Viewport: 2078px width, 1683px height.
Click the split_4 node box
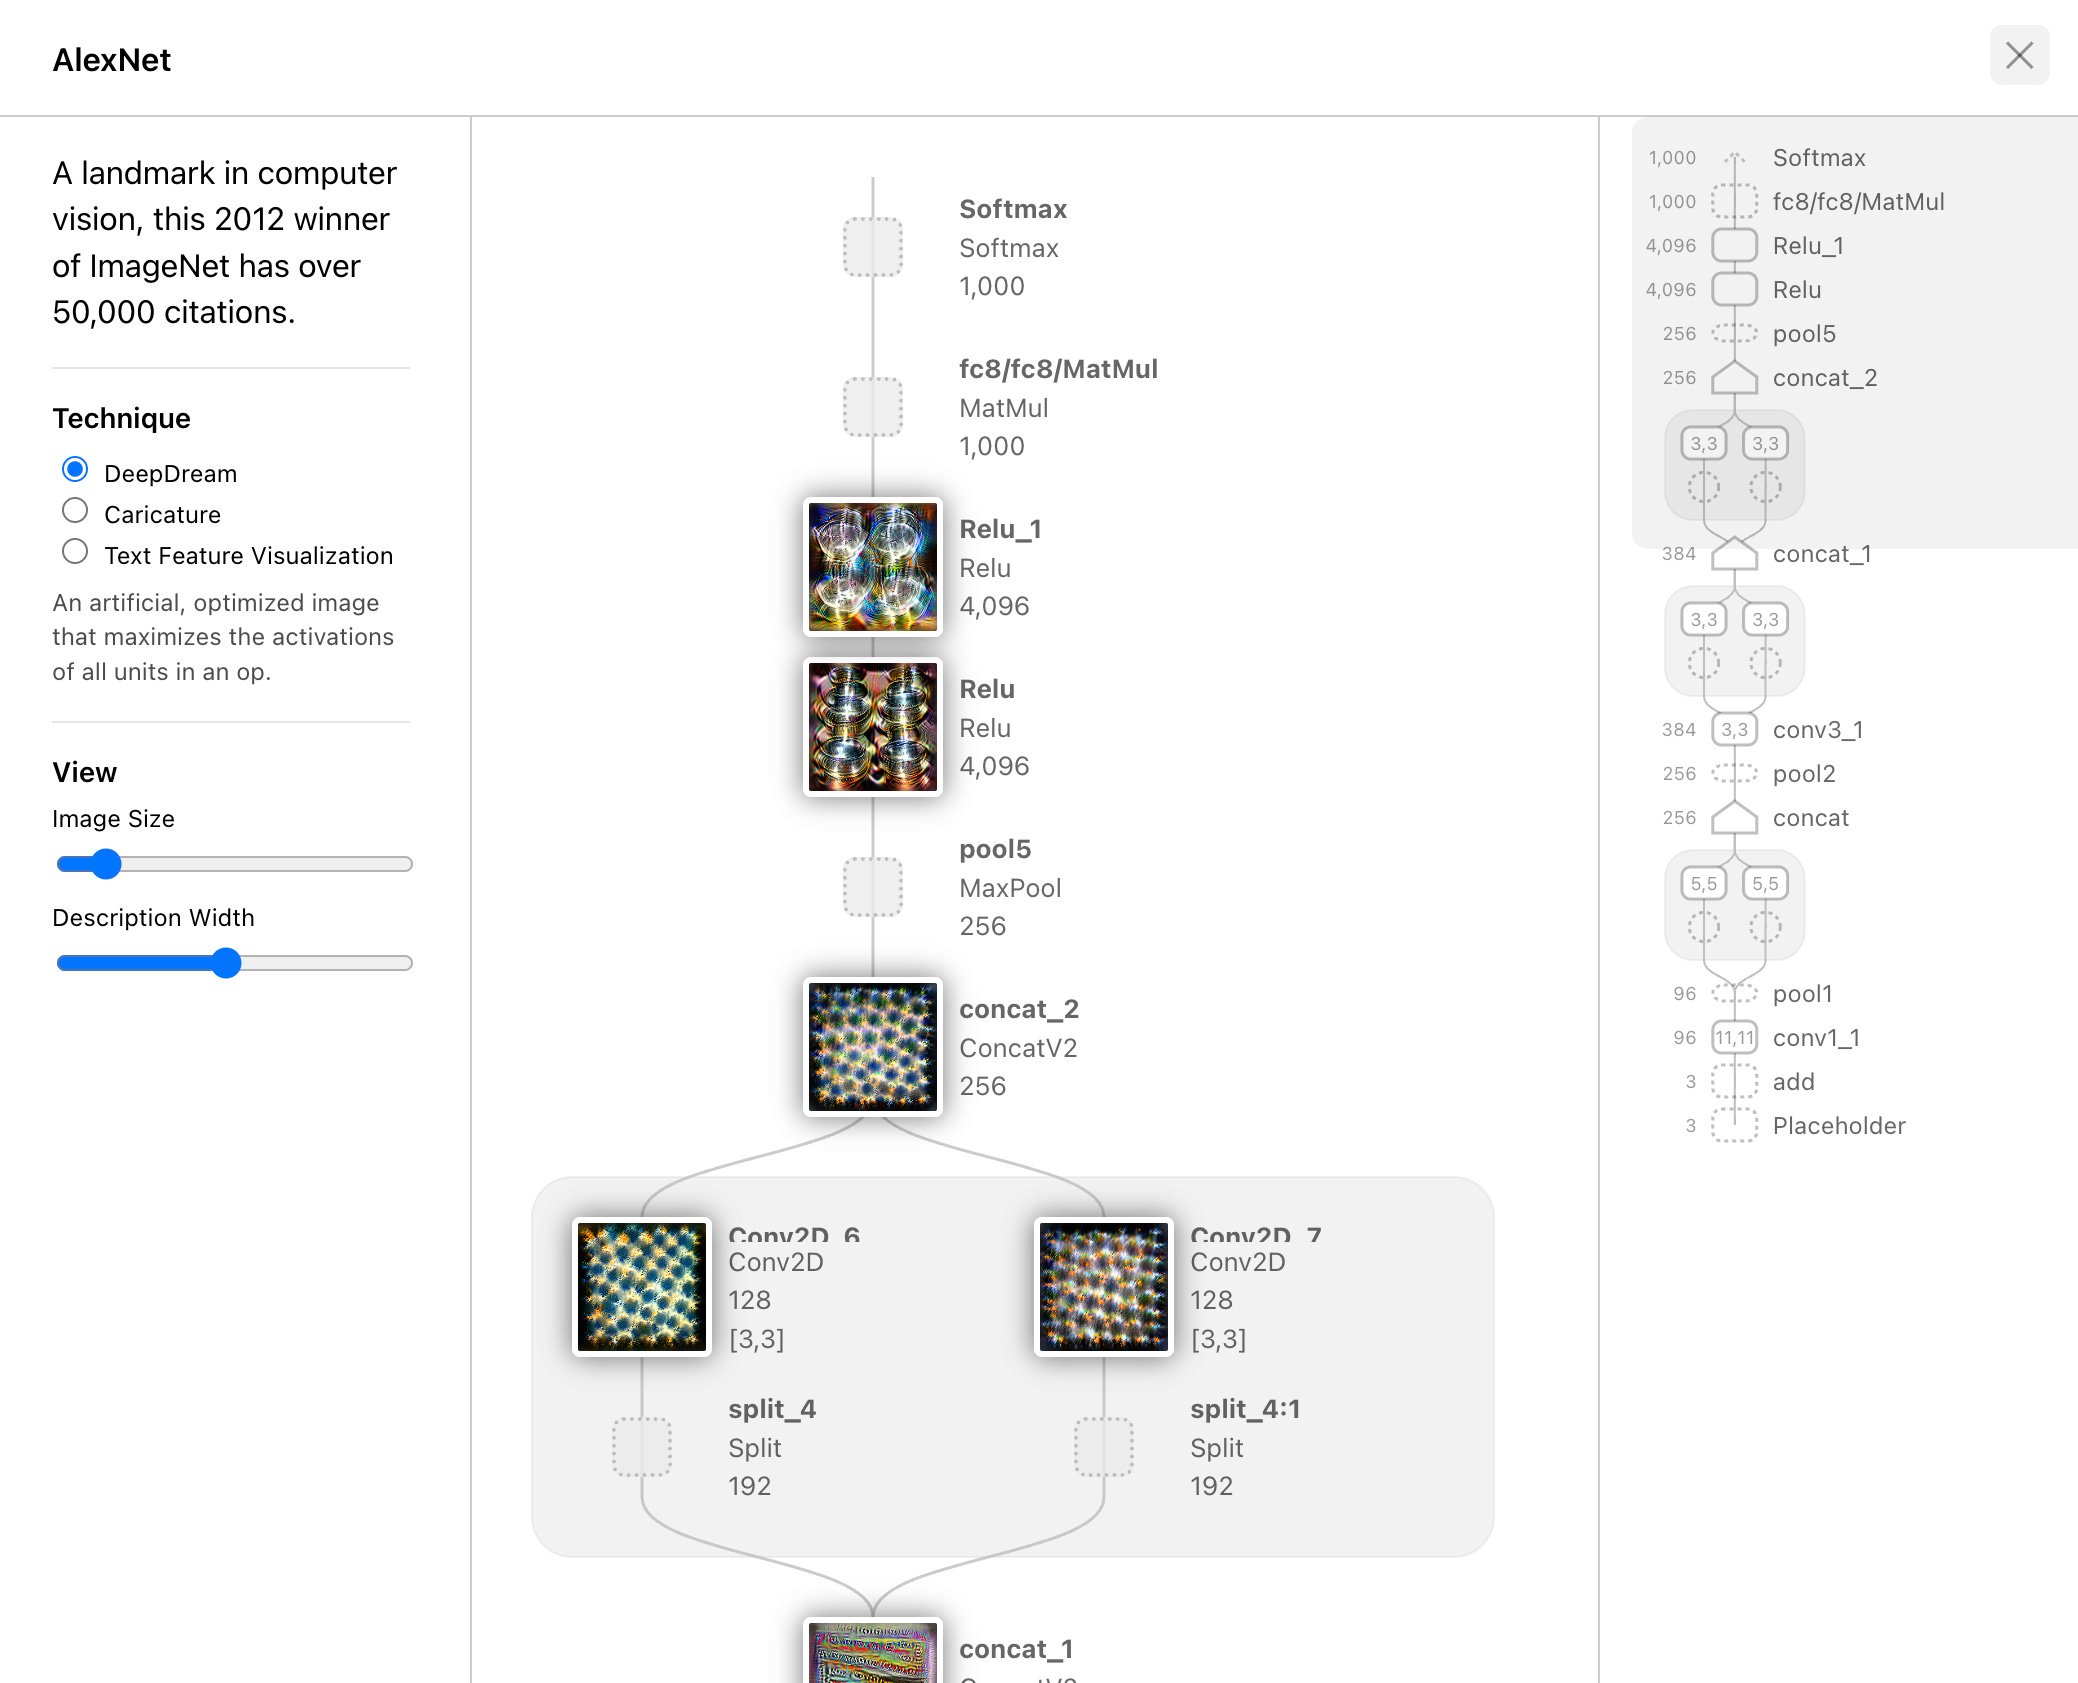642,1447
